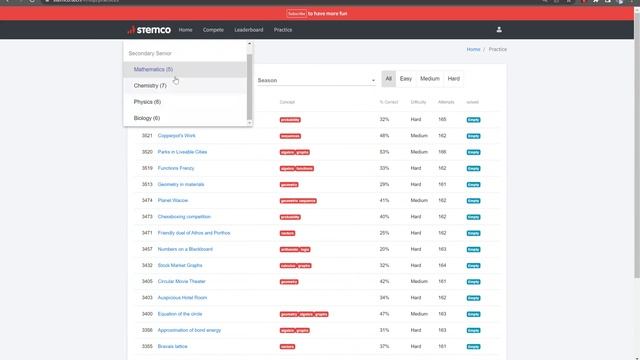The width and height of the screenshot is (640, 360).
Task: Click the Difficulty column header
Action: click(x=418, y=102)
